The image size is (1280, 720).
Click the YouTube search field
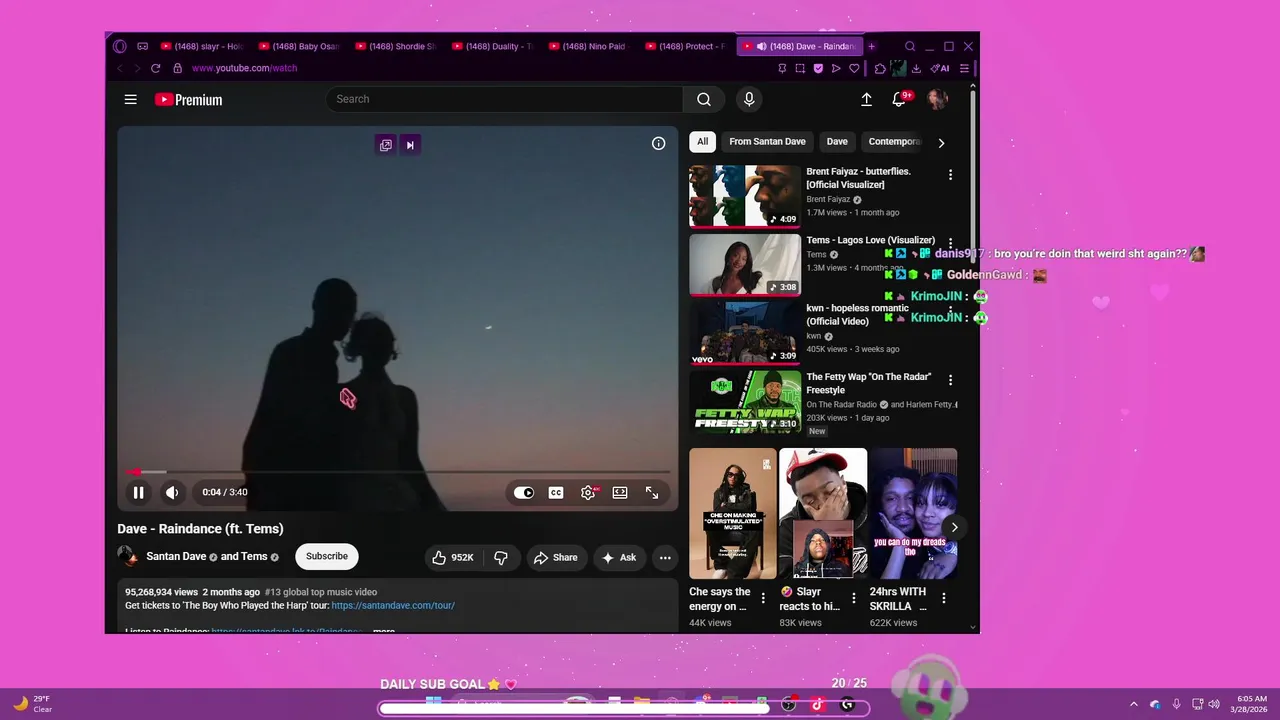[x=504, y=99]
